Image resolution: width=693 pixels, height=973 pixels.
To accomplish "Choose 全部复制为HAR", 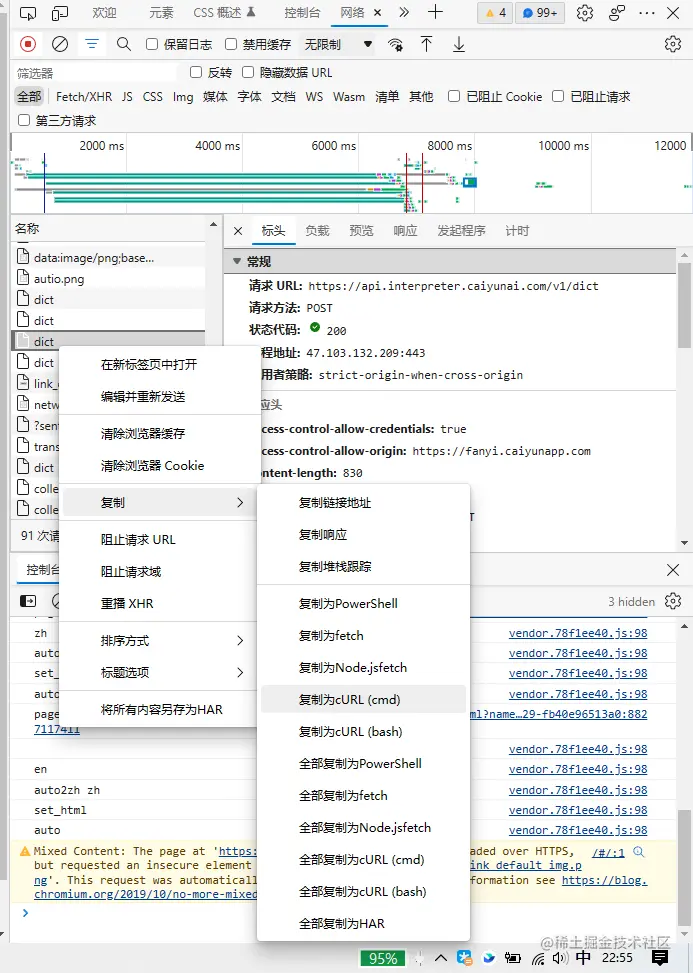I will (363, 923).
